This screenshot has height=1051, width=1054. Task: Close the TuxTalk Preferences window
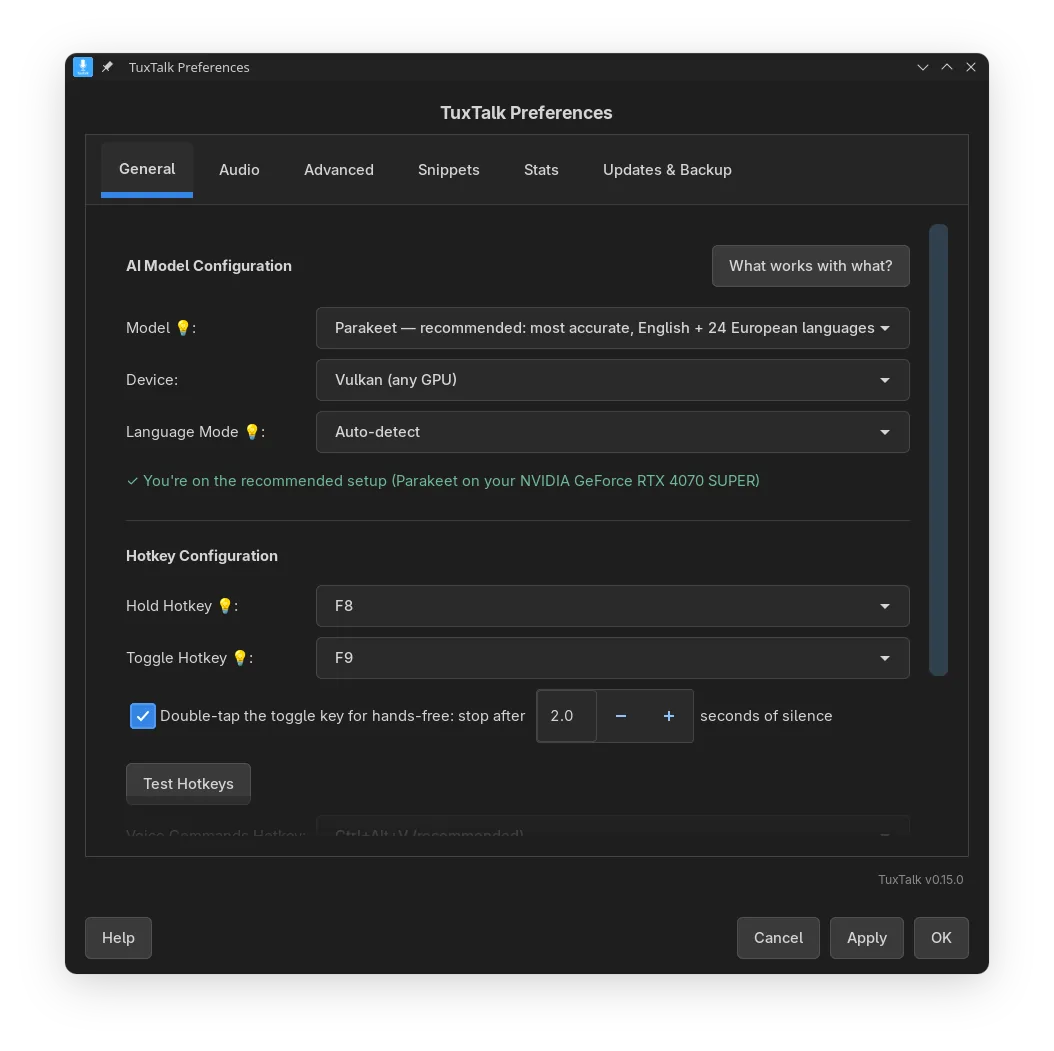coord(971,67)
